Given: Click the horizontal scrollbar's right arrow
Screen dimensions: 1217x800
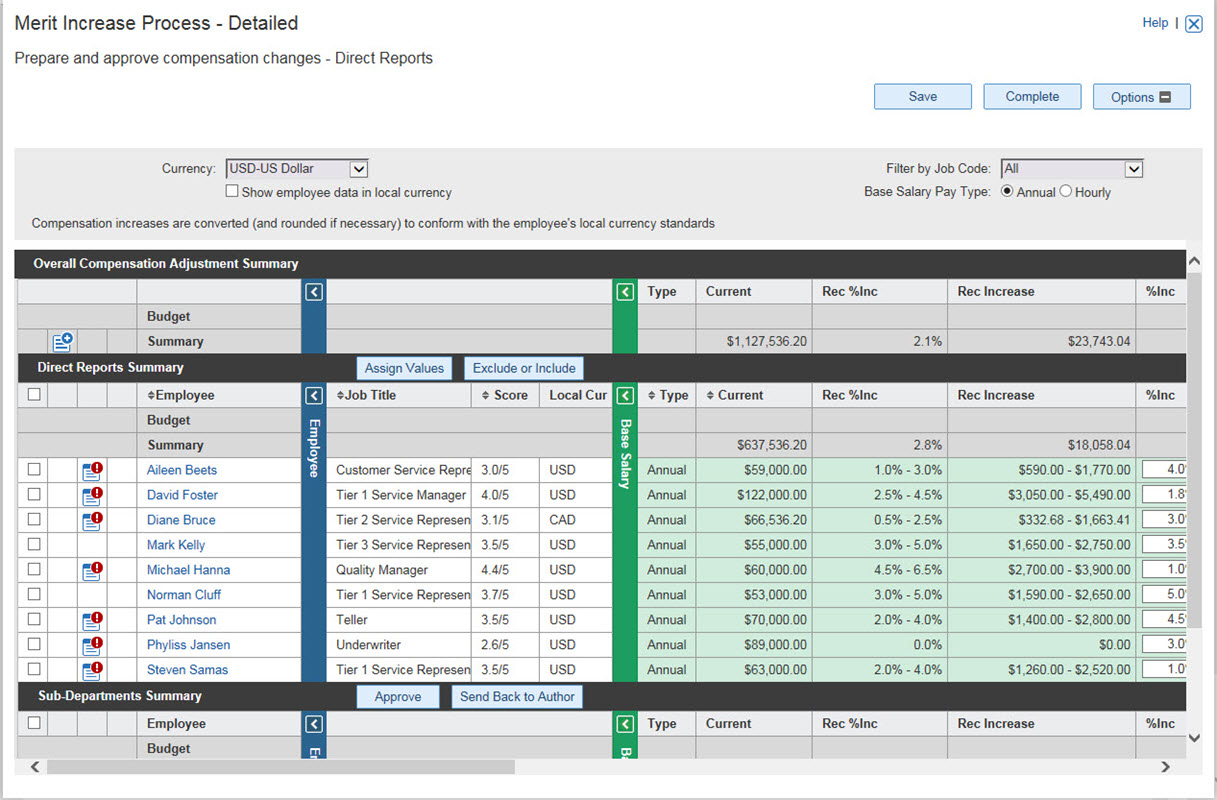Looking at the screenshot, I should click(x=1166, y=766).
